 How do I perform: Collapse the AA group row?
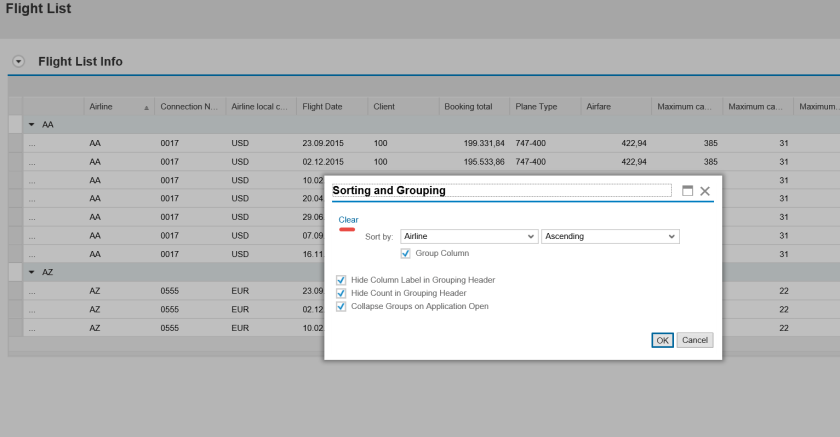(31, 124)
